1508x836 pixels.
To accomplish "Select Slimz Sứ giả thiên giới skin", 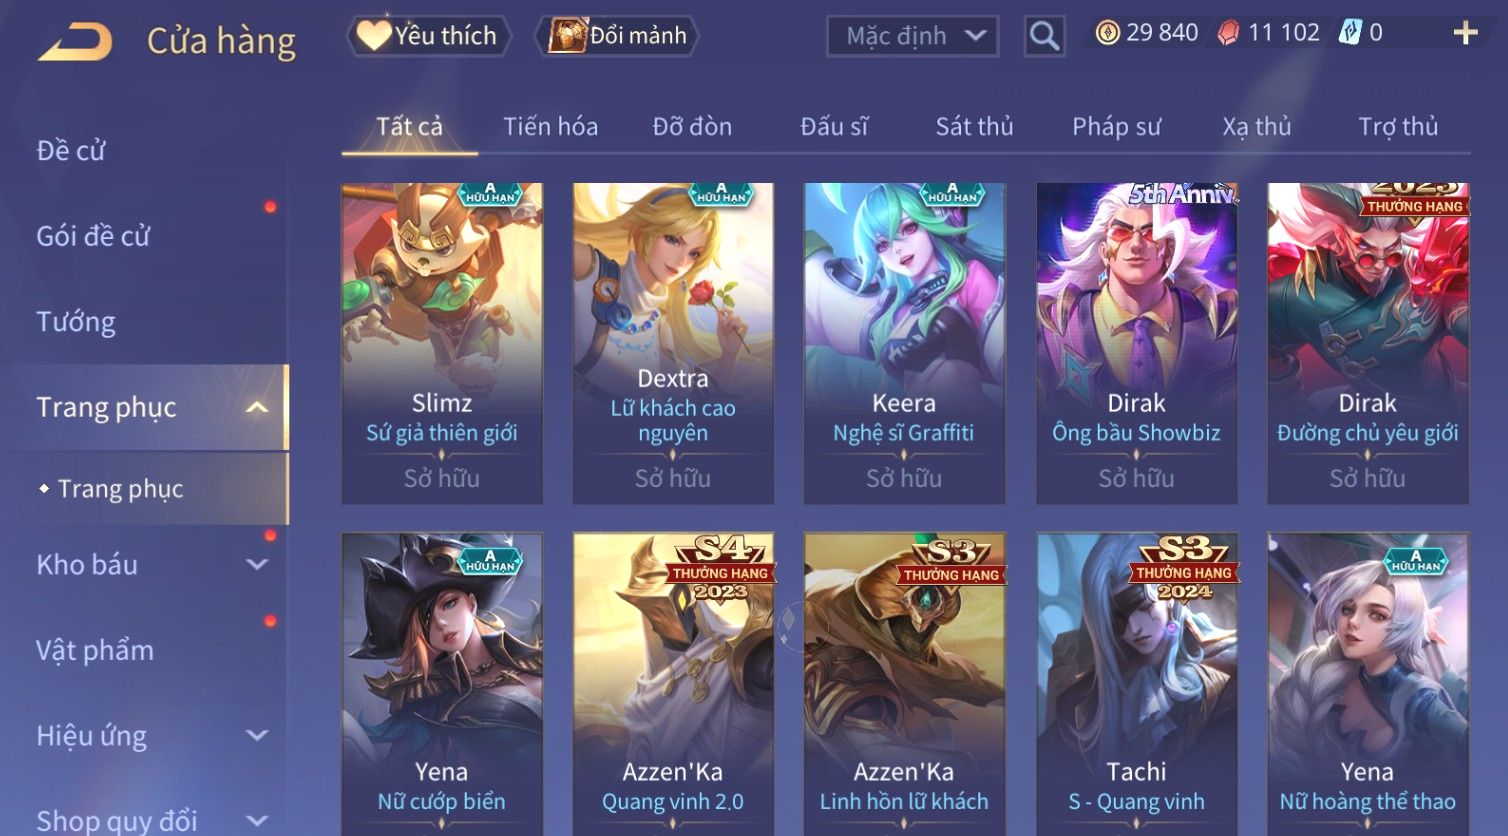I will (x=442, y=343).
